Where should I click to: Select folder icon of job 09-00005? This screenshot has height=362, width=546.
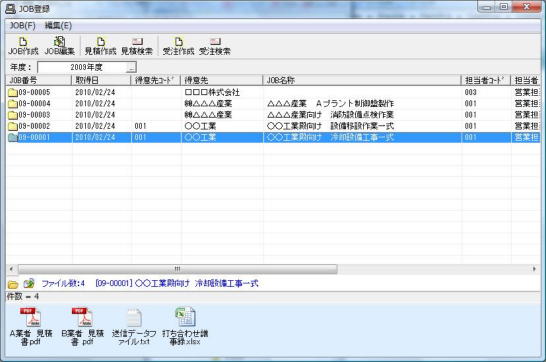point(13,92)
